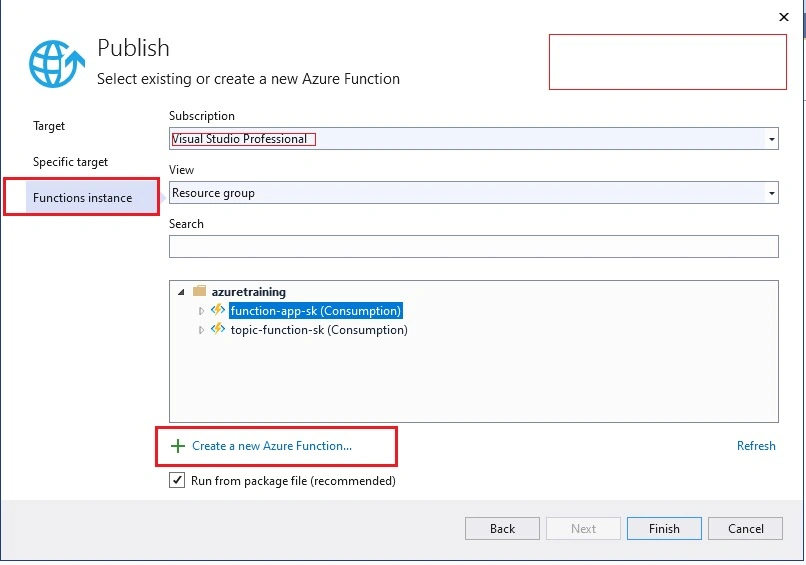
Task: Expand the topic-function-sk node
Action: (x=201, y=330)
